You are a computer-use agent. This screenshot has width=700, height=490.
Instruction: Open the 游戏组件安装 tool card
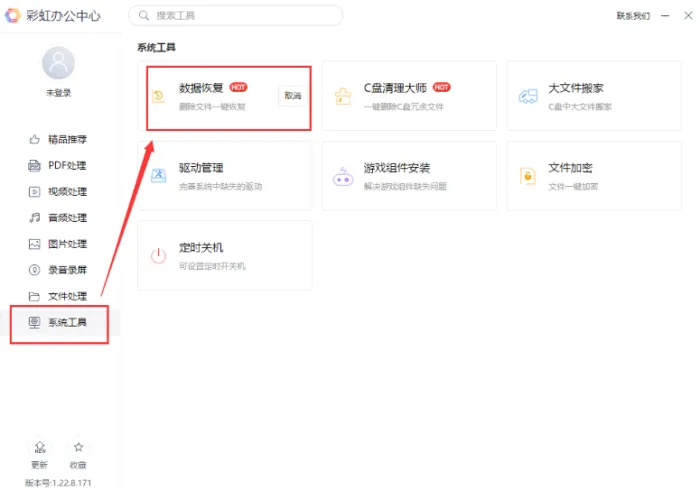409,176
